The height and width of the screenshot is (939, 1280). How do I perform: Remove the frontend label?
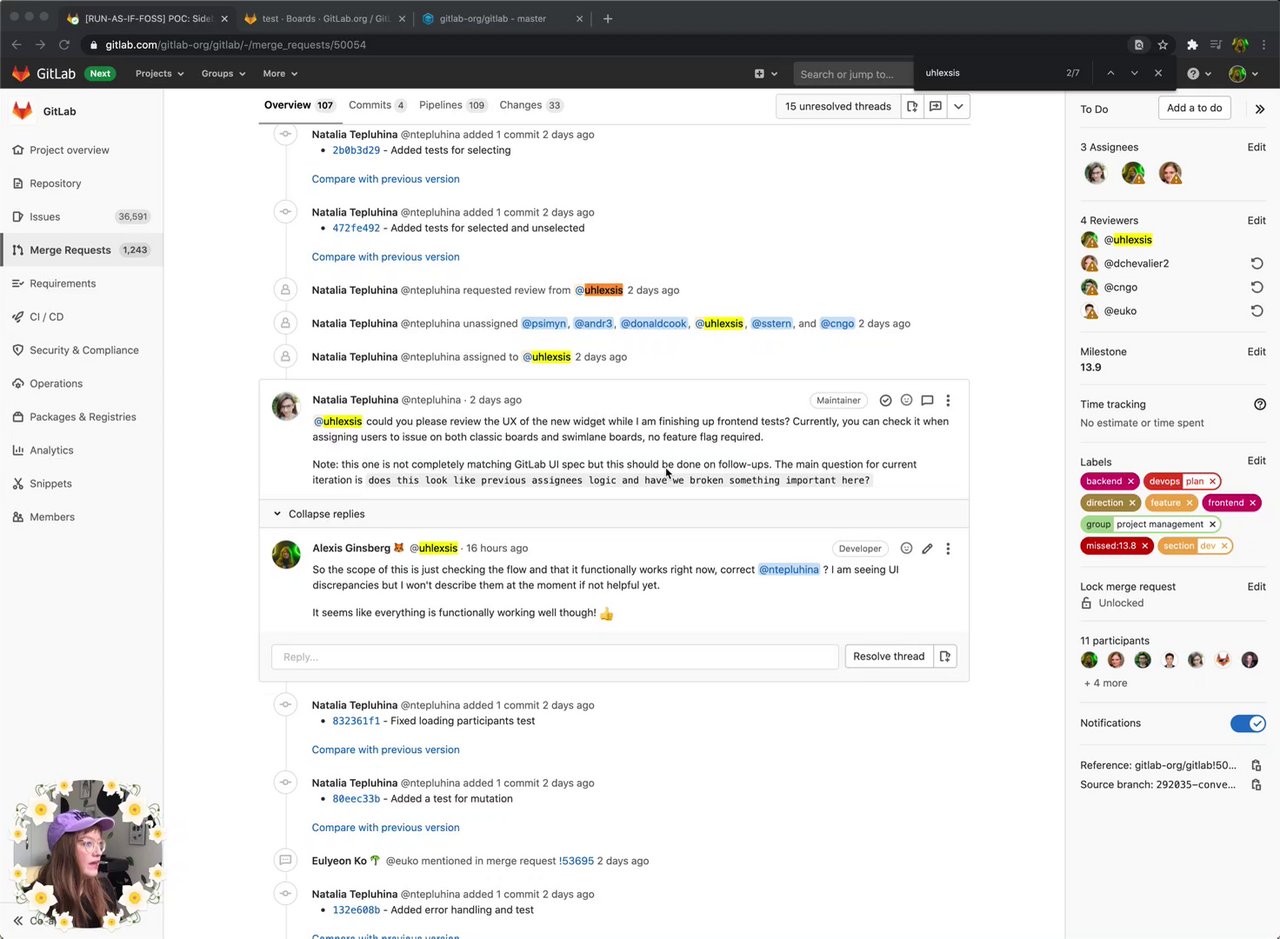[1252, 503]
